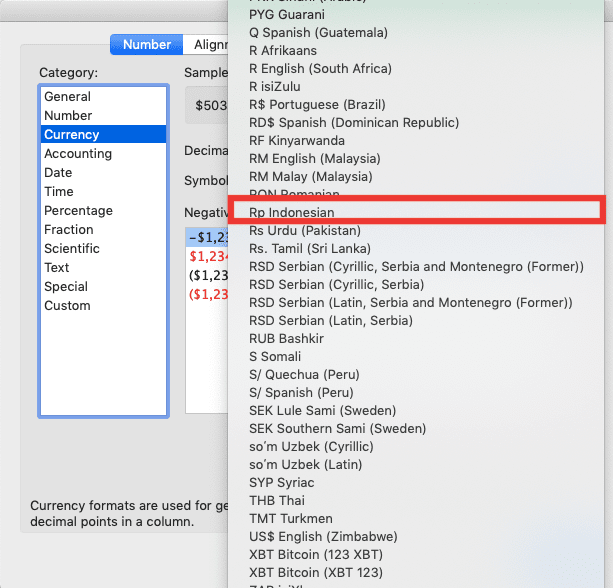Select the black -$1,23 negative format
This screenshot has height=588, width=613.
pos(207,237)
